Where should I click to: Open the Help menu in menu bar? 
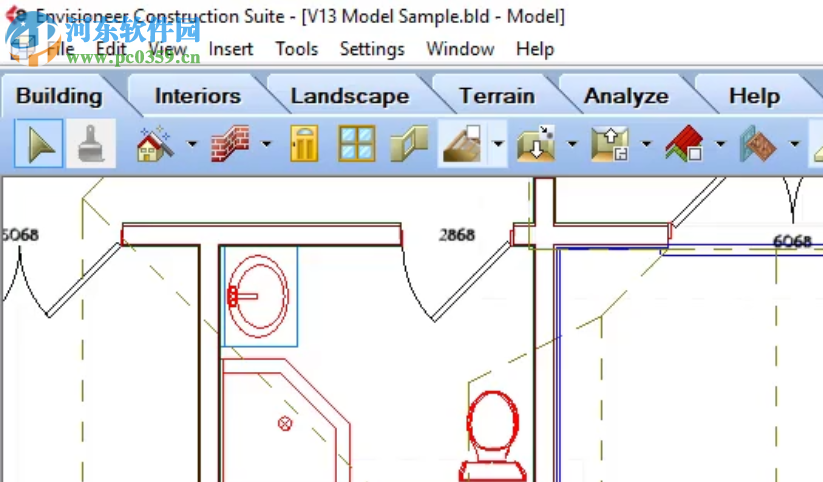pos(535,49)
